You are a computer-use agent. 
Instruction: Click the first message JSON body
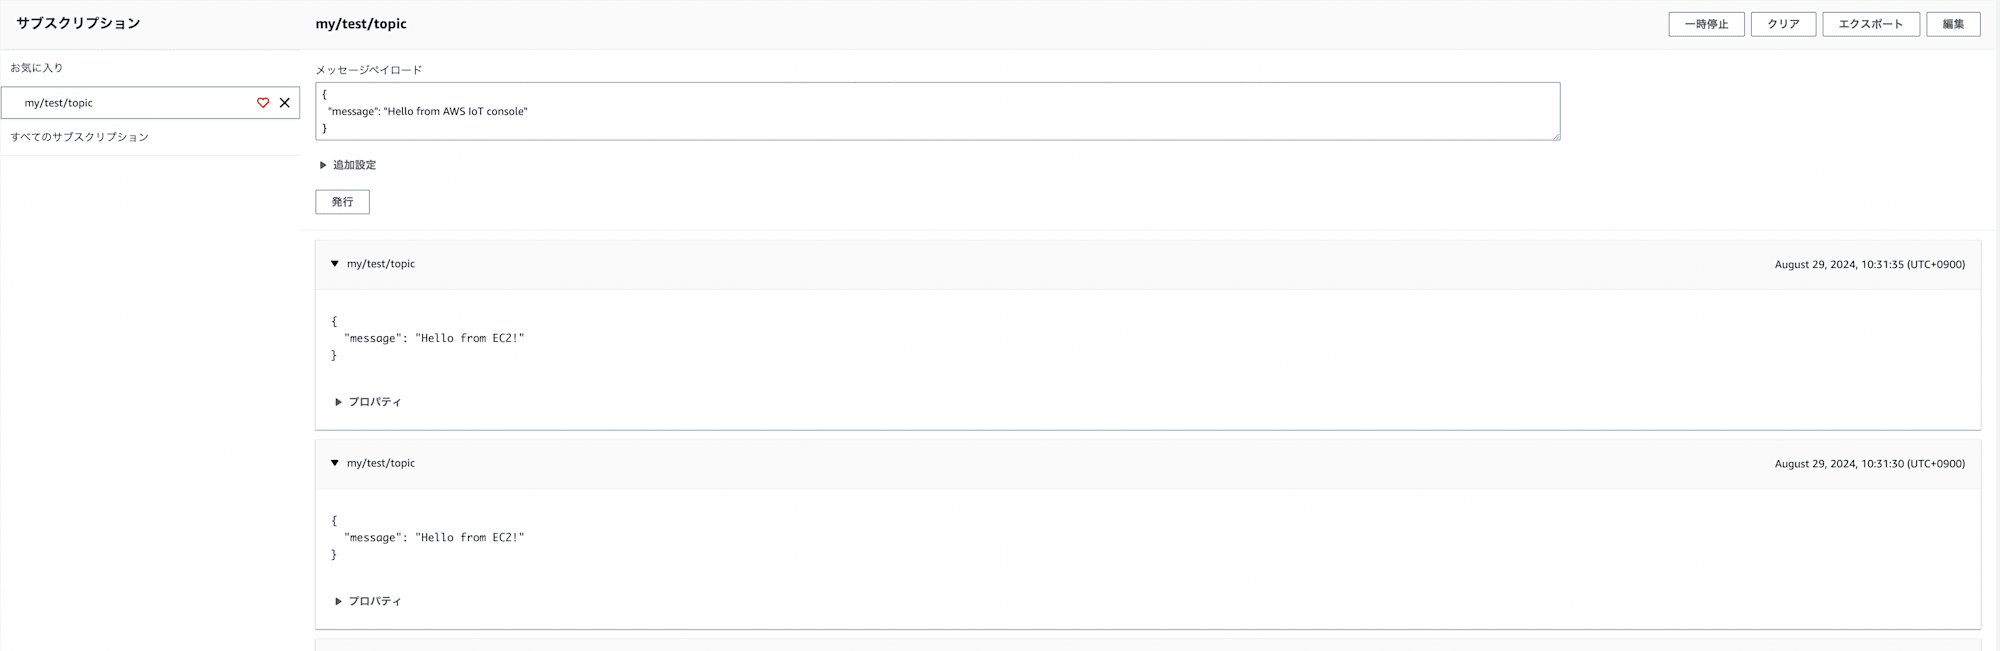pos(427,338)
